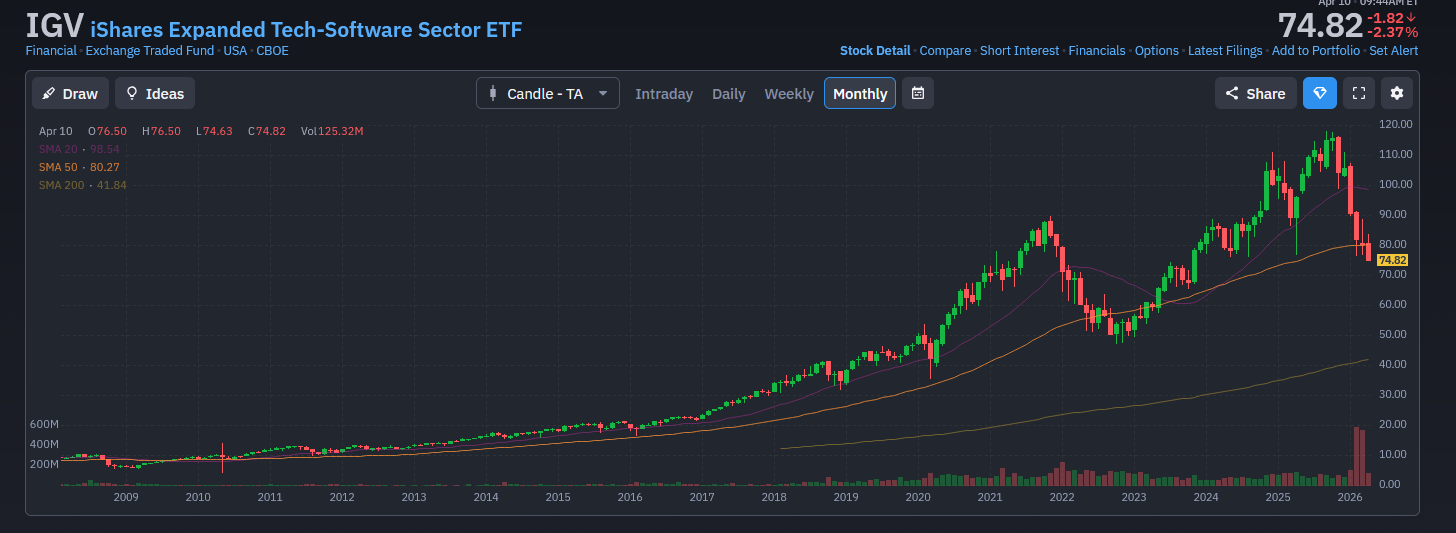The image size is (1456, 533).
Task: Open the calendar date range picker
Action: [x=918, y=93]
